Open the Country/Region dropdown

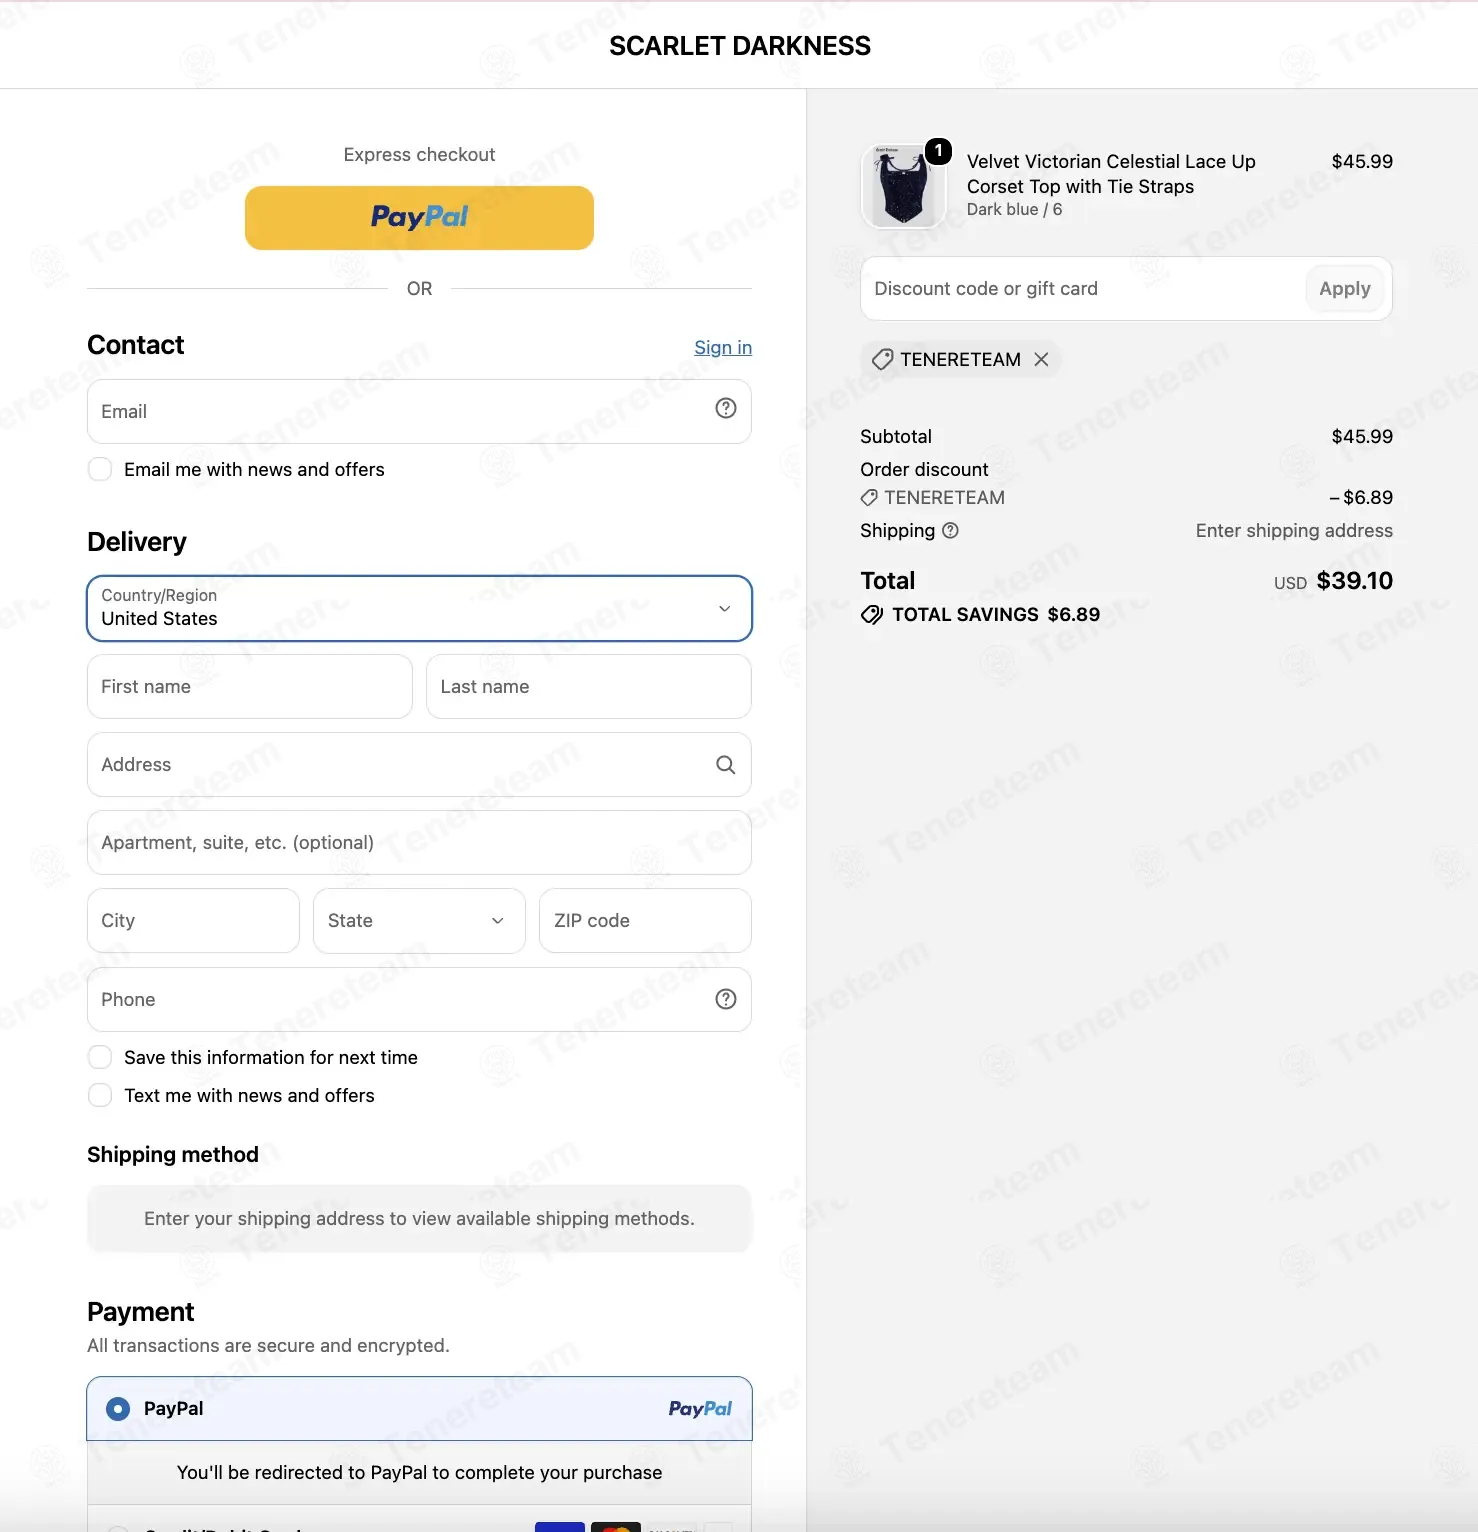(x=419, y=608)
